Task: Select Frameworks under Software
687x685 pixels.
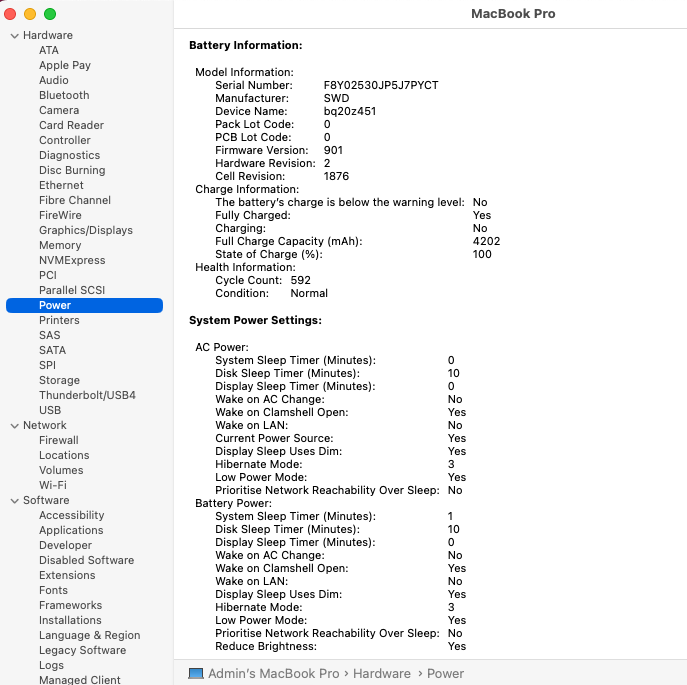Action: (x=70, y=605)
